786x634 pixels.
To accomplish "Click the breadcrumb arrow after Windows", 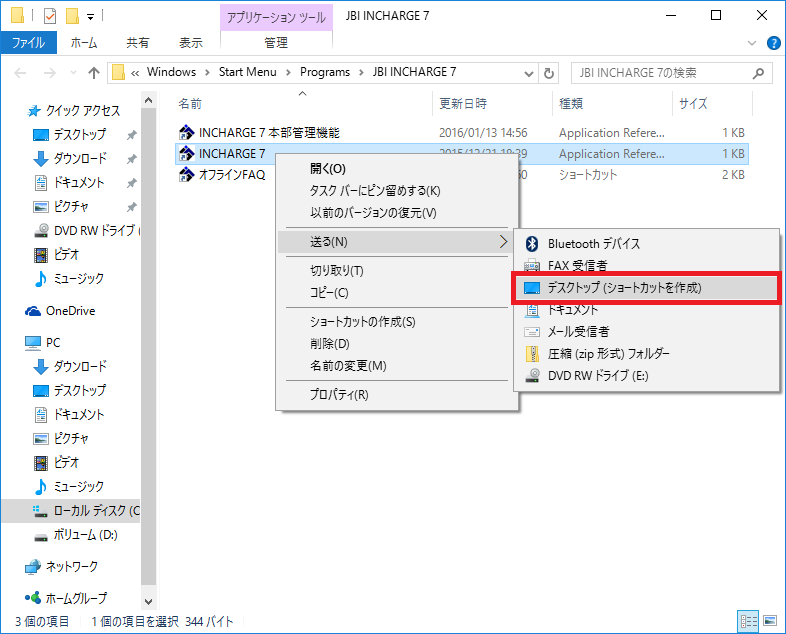I will 207,73.
